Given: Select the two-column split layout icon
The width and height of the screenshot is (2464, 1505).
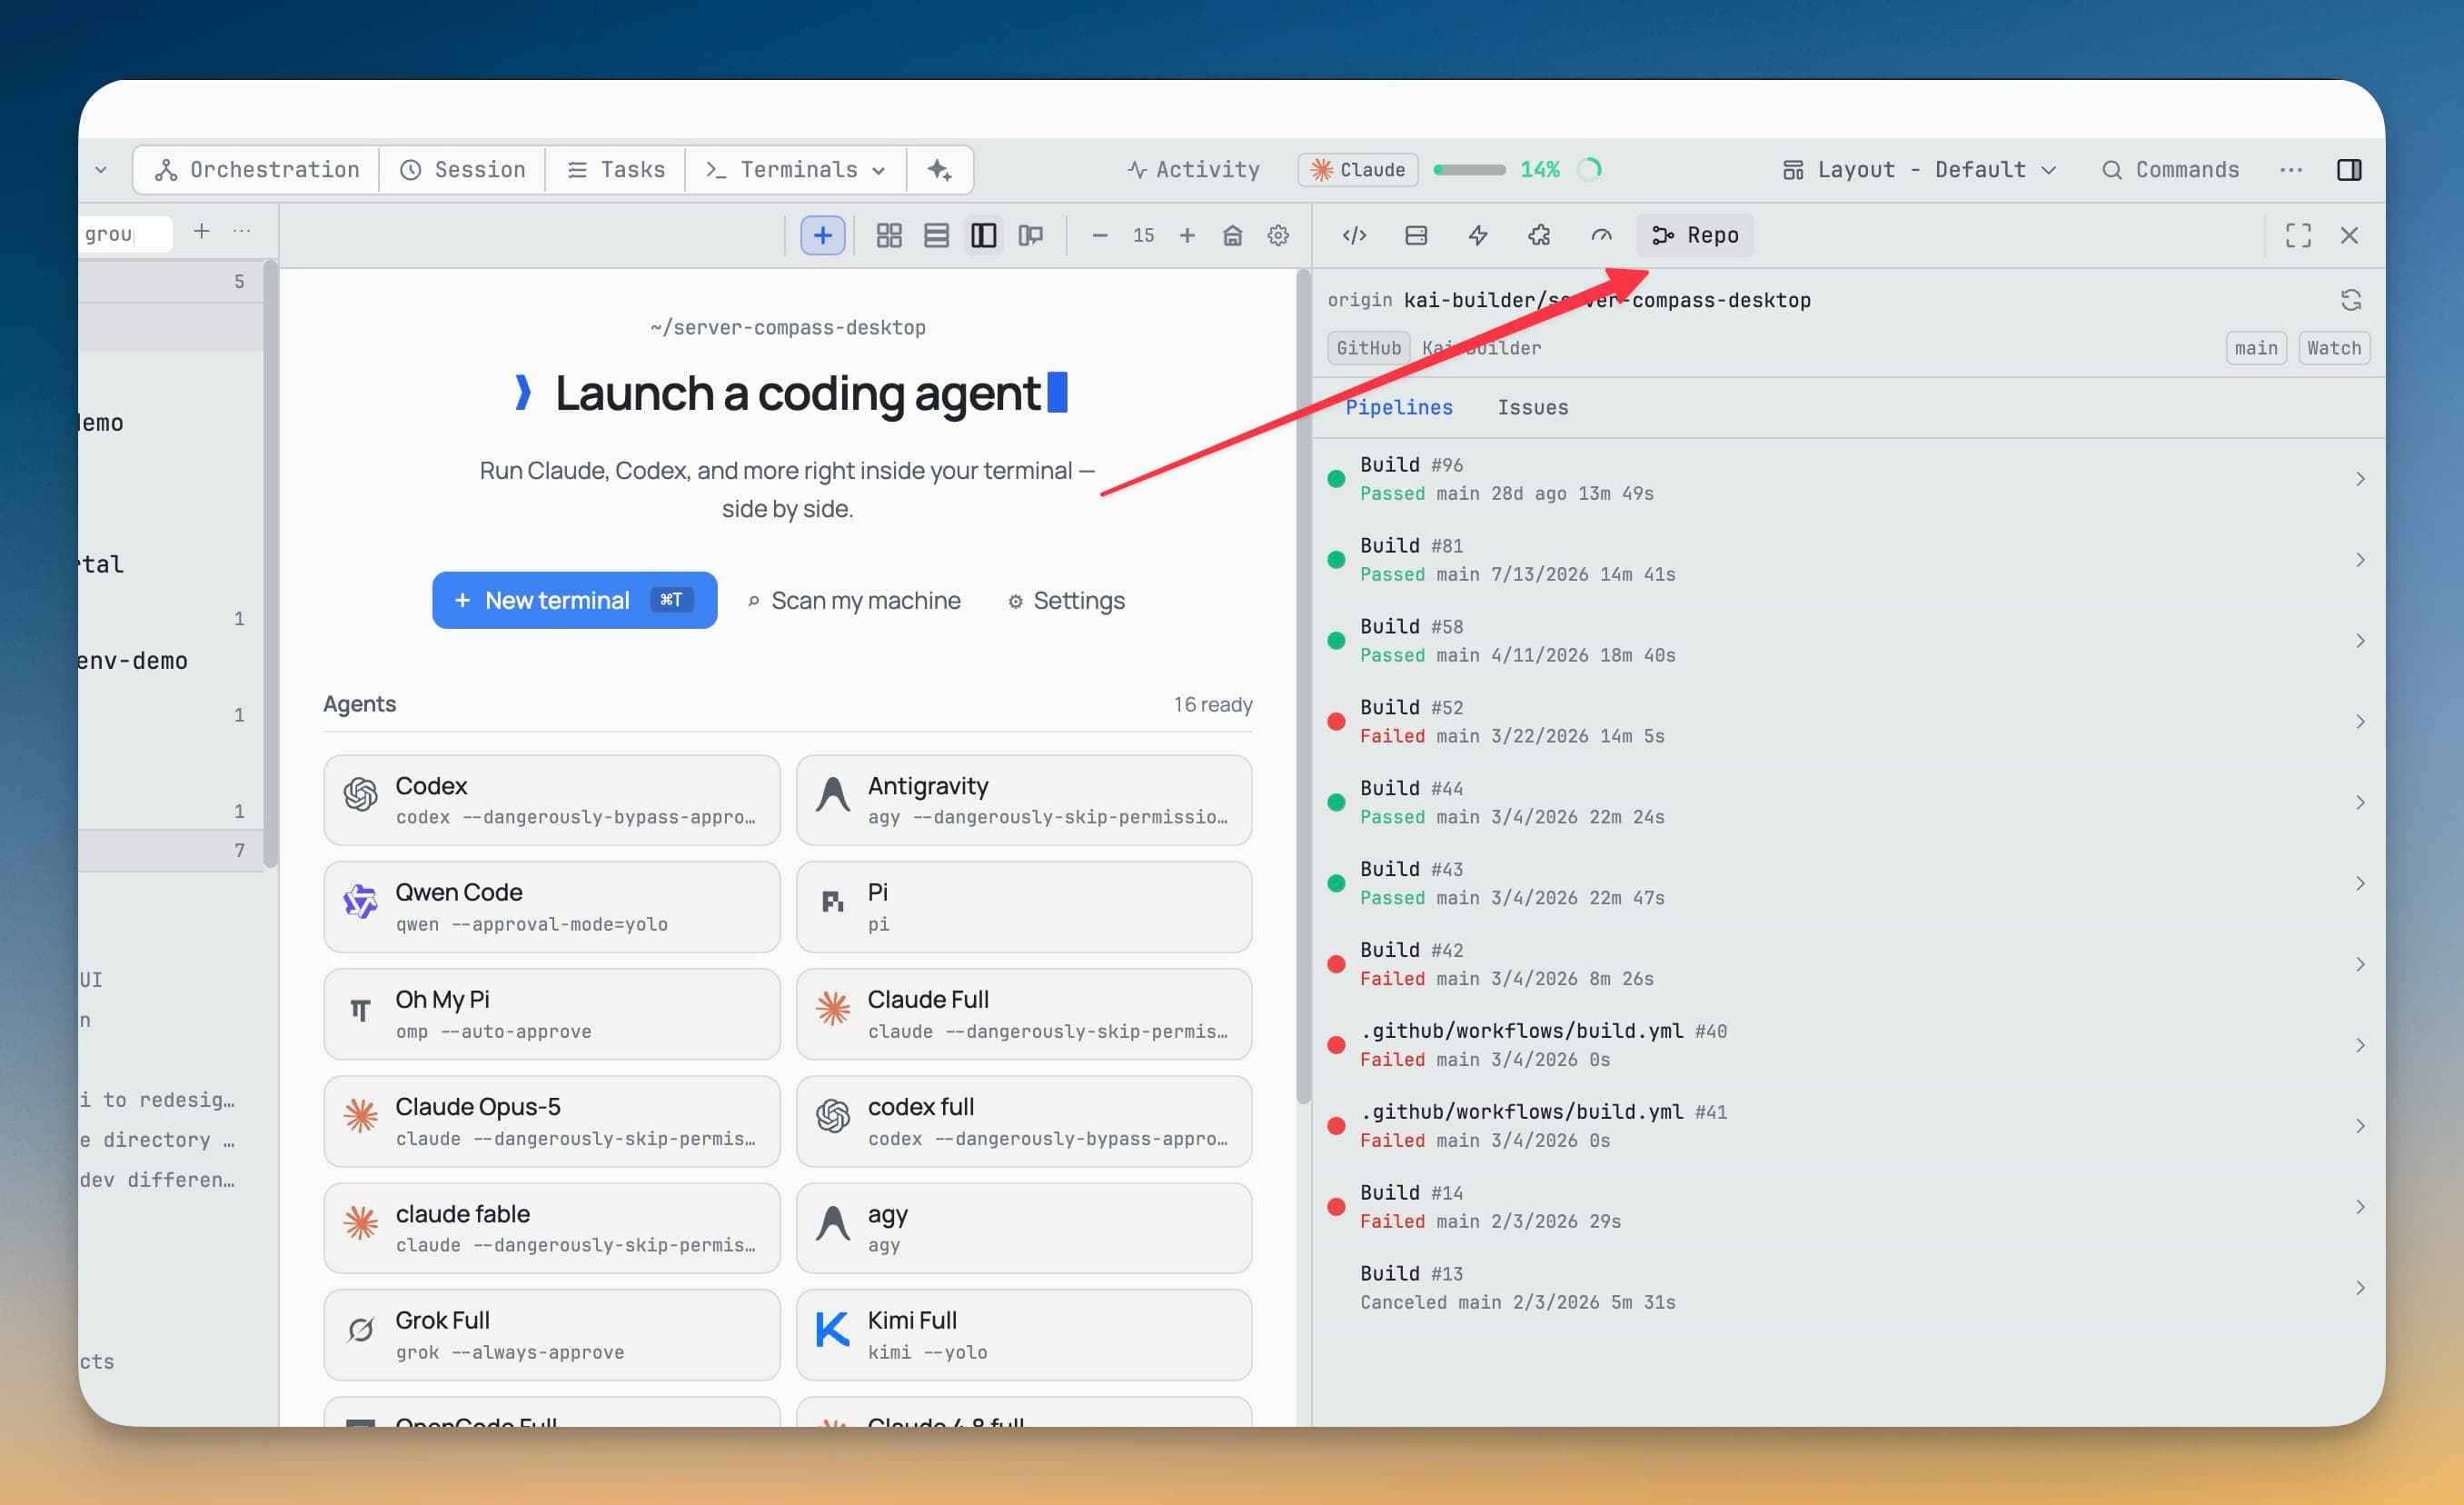Looking at the screenshot, I should (983, 235).
